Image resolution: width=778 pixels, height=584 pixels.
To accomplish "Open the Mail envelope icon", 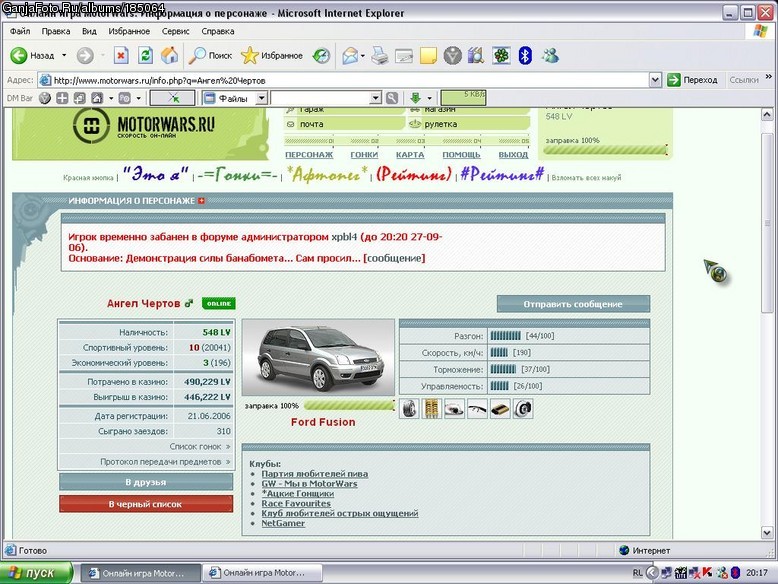I will [x=350, y=56].
